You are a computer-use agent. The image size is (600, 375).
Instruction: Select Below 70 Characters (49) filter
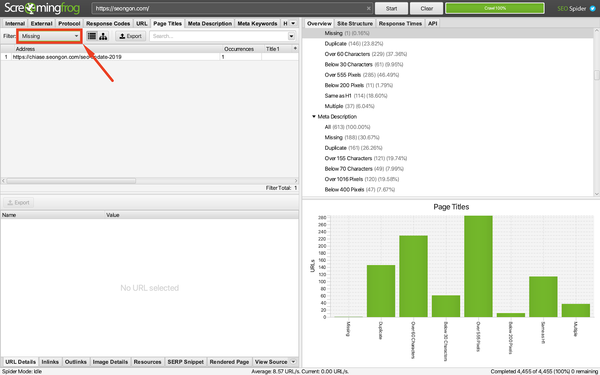tap(364, 168)
